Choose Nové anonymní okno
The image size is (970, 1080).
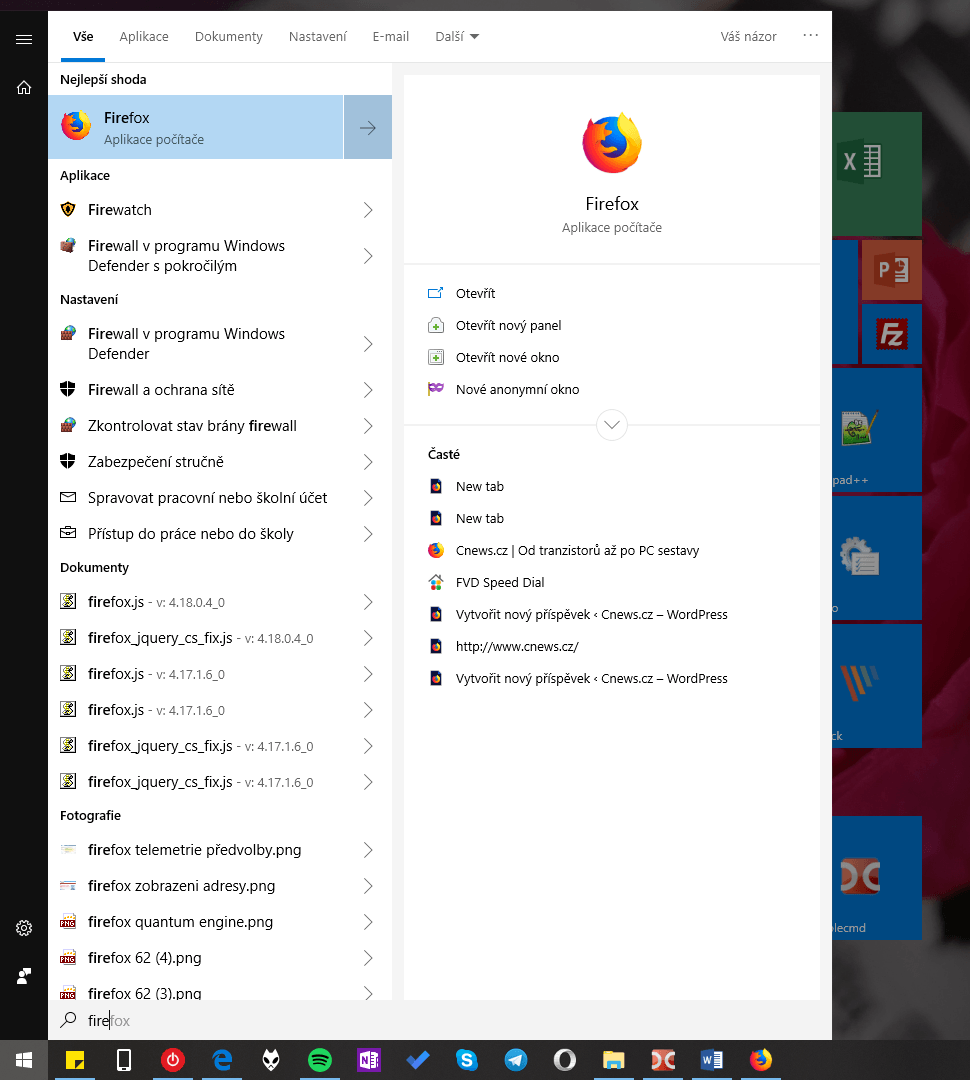[612, 390]
